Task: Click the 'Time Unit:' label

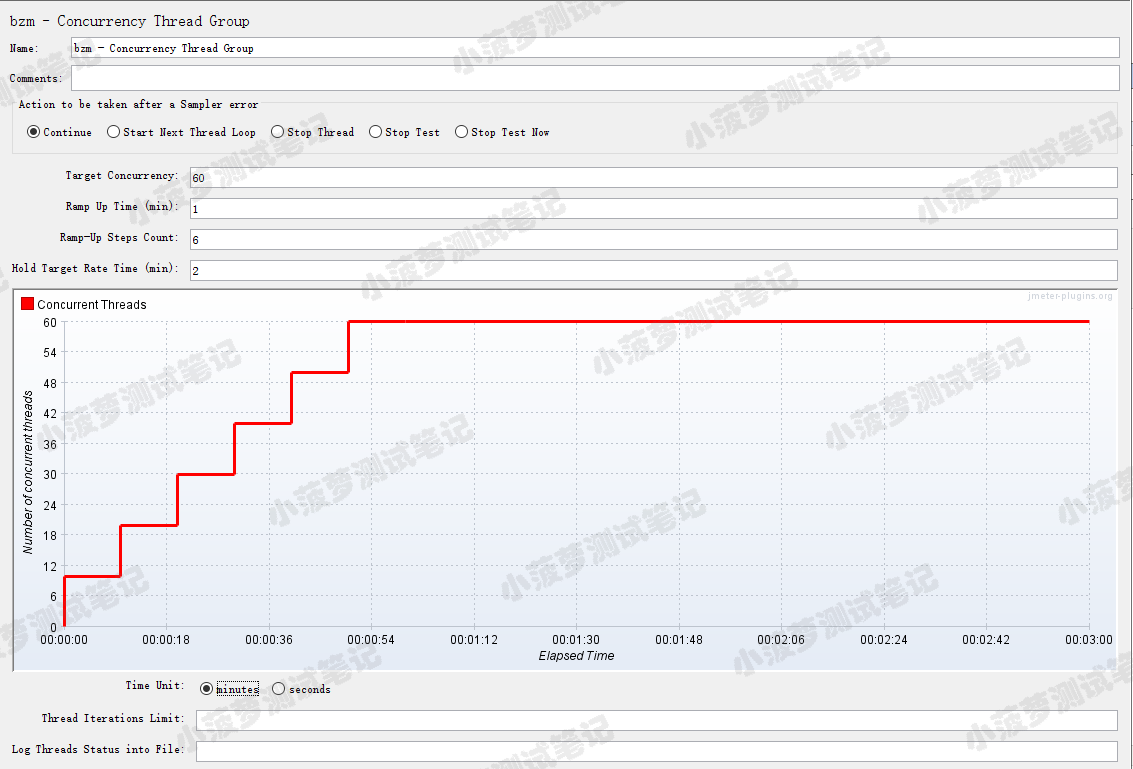Action: pos(155,685)
